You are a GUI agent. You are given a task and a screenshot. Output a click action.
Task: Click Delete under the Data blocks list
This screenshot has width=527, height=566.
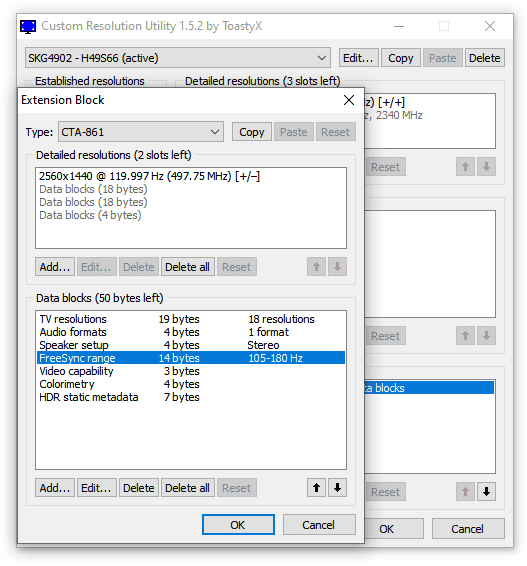[139, 488]
